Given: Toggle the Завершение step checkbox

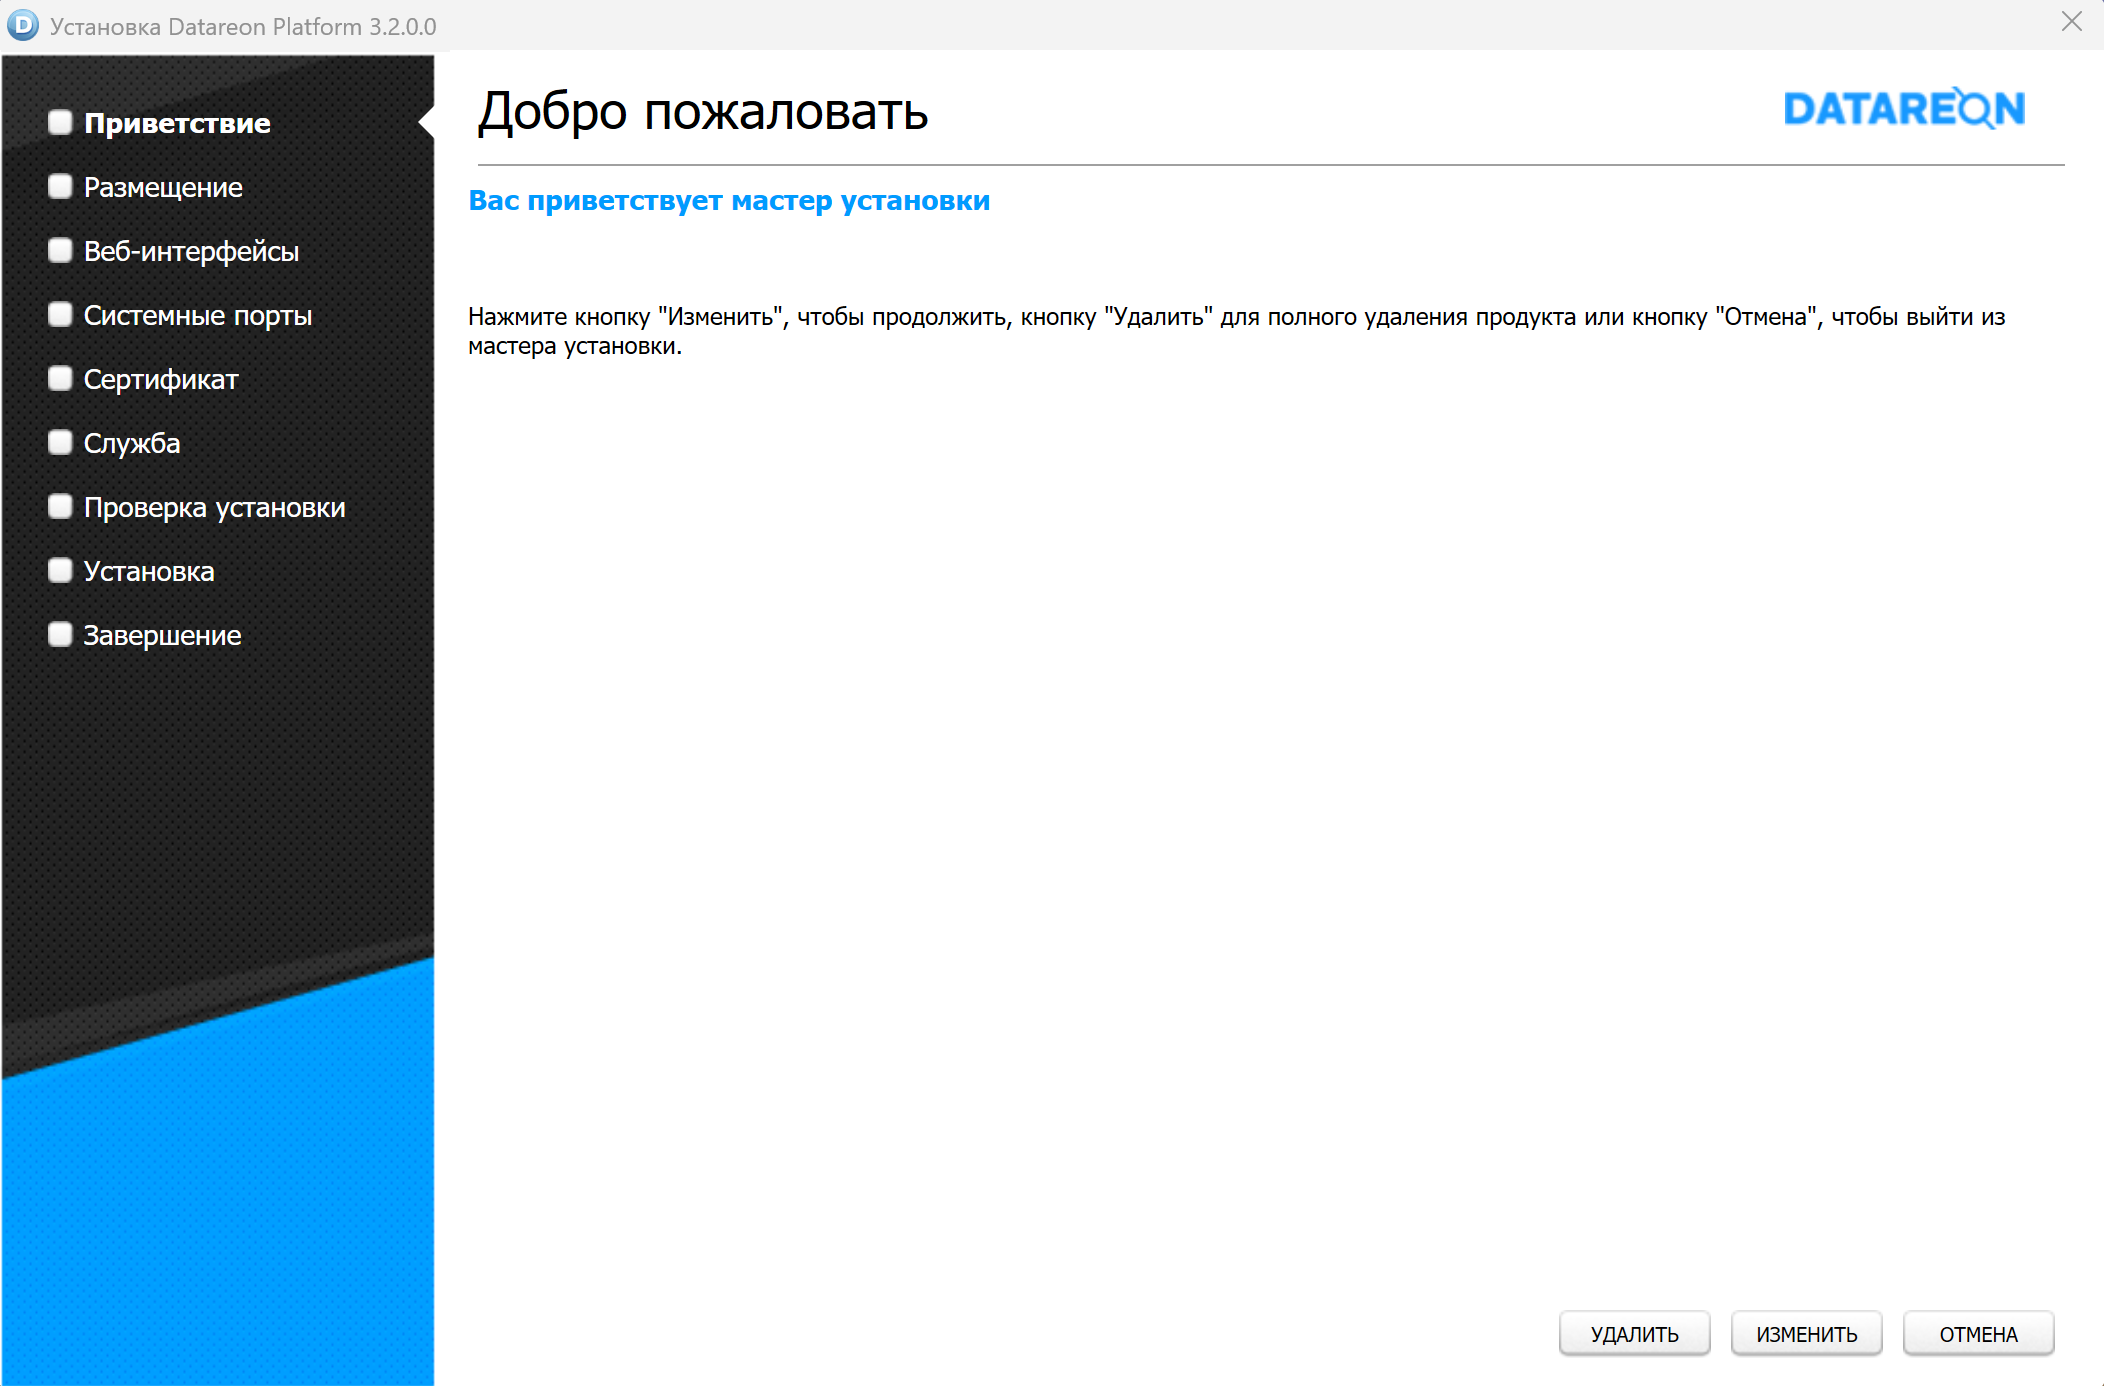Looking at the screenshot, I should (x=61, y=634).
